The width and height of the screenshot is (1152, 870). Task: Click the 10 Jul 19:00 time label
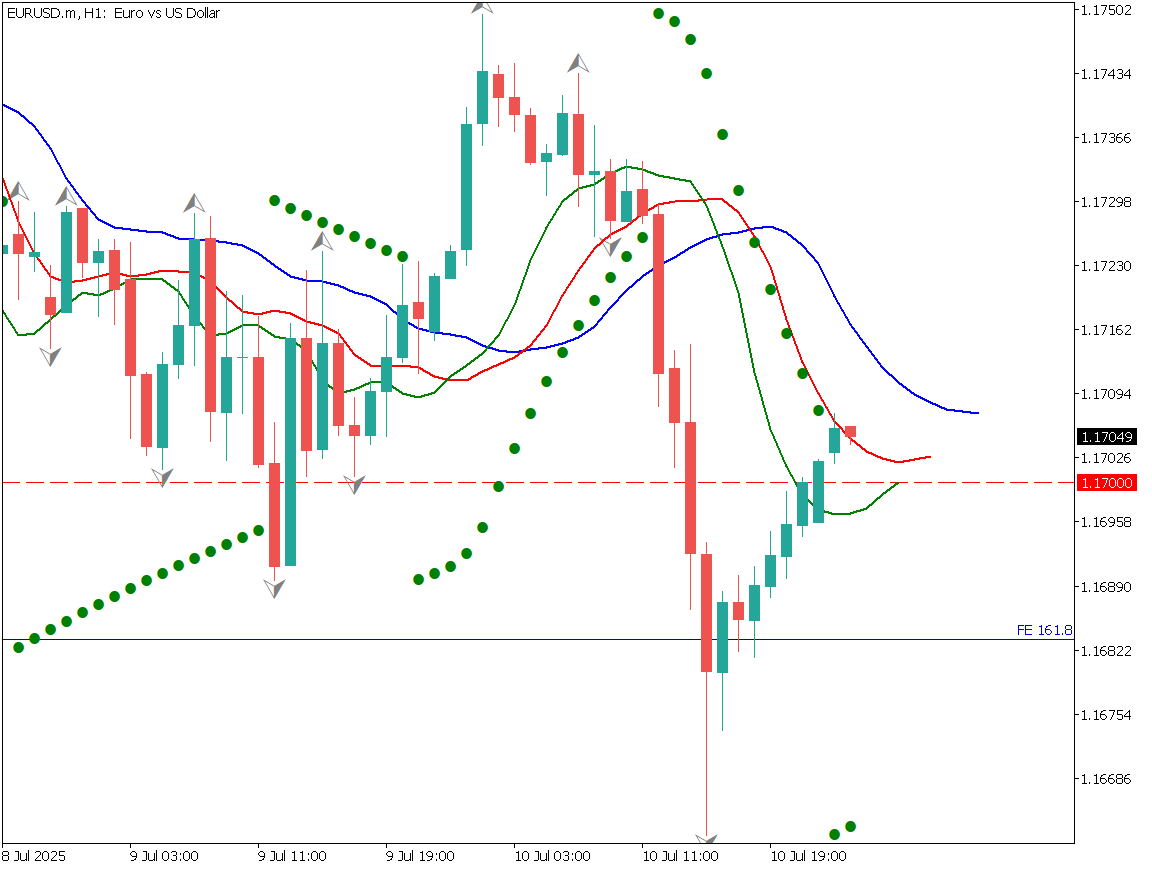(808, 856)
